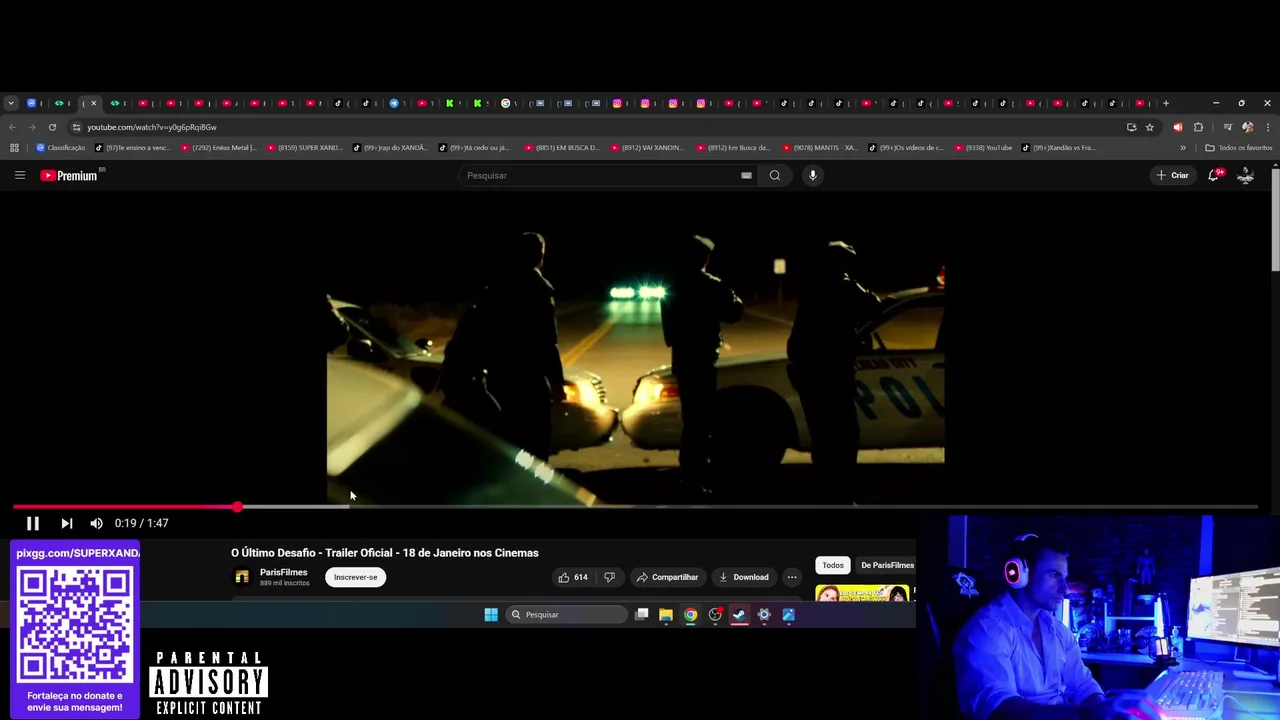Close the active tab with its X
Image resolution: width=1280 pixels, height=720 pixels.
click(93, 103)
